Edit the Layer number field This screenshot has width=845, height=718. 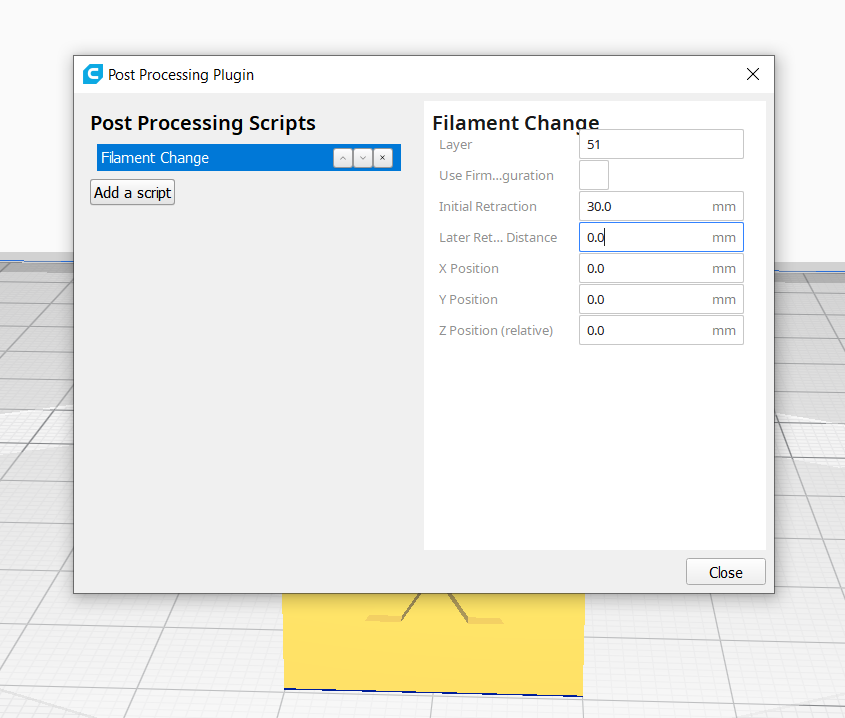click(x=661, y=144)
